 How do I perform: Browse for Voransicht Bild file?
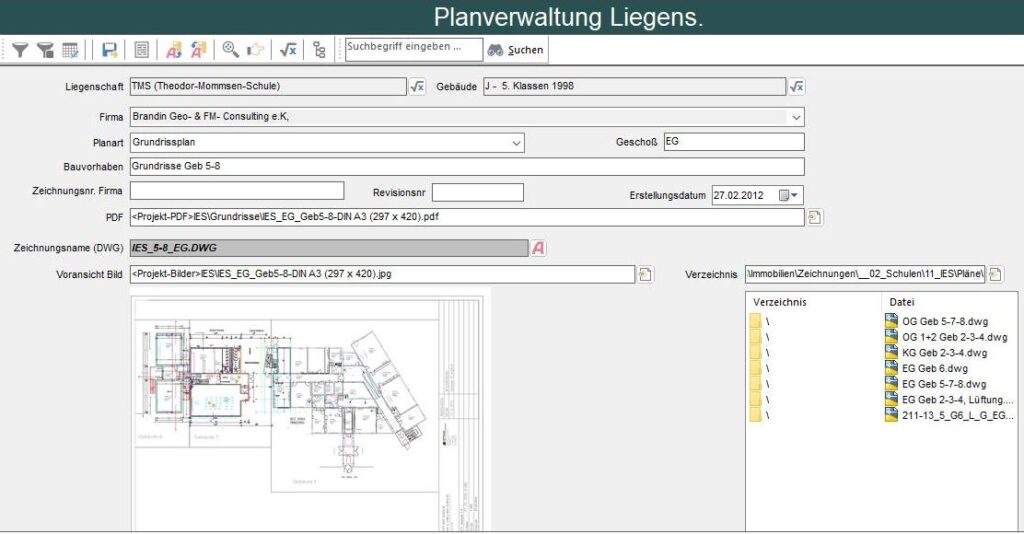click(x=645, y=274)
